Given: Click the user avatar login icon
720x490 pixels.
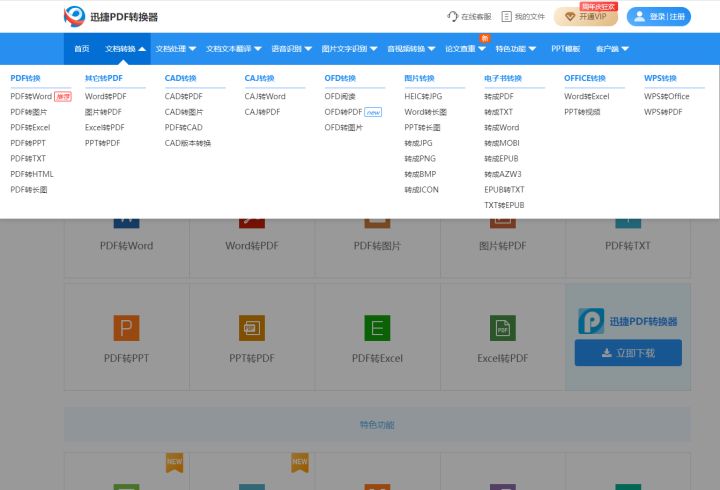Looking at the screenshot, I should coord(640,17).
